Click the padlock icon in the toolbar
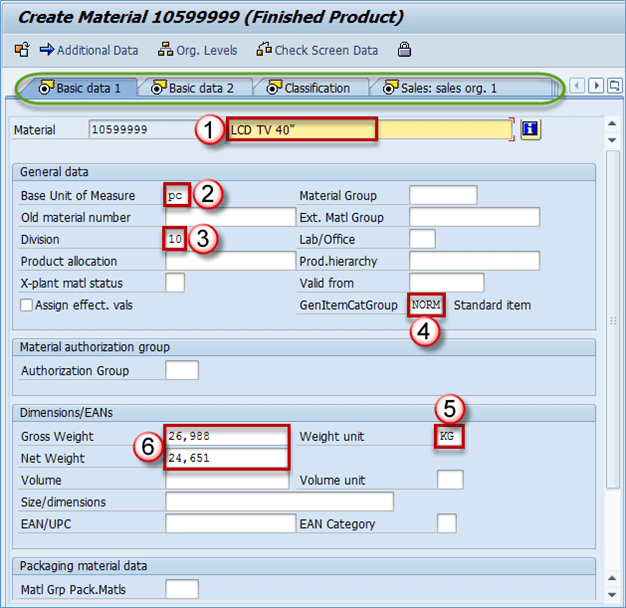 404,50
